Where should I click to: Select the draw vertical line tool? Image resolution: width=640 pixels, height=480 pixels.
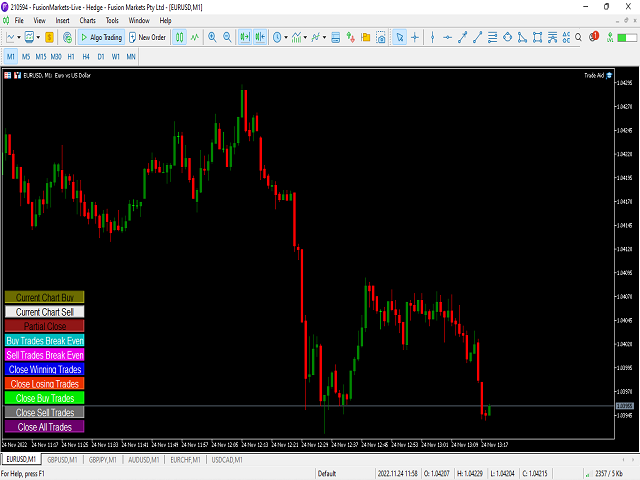click(x=432, y=37)
